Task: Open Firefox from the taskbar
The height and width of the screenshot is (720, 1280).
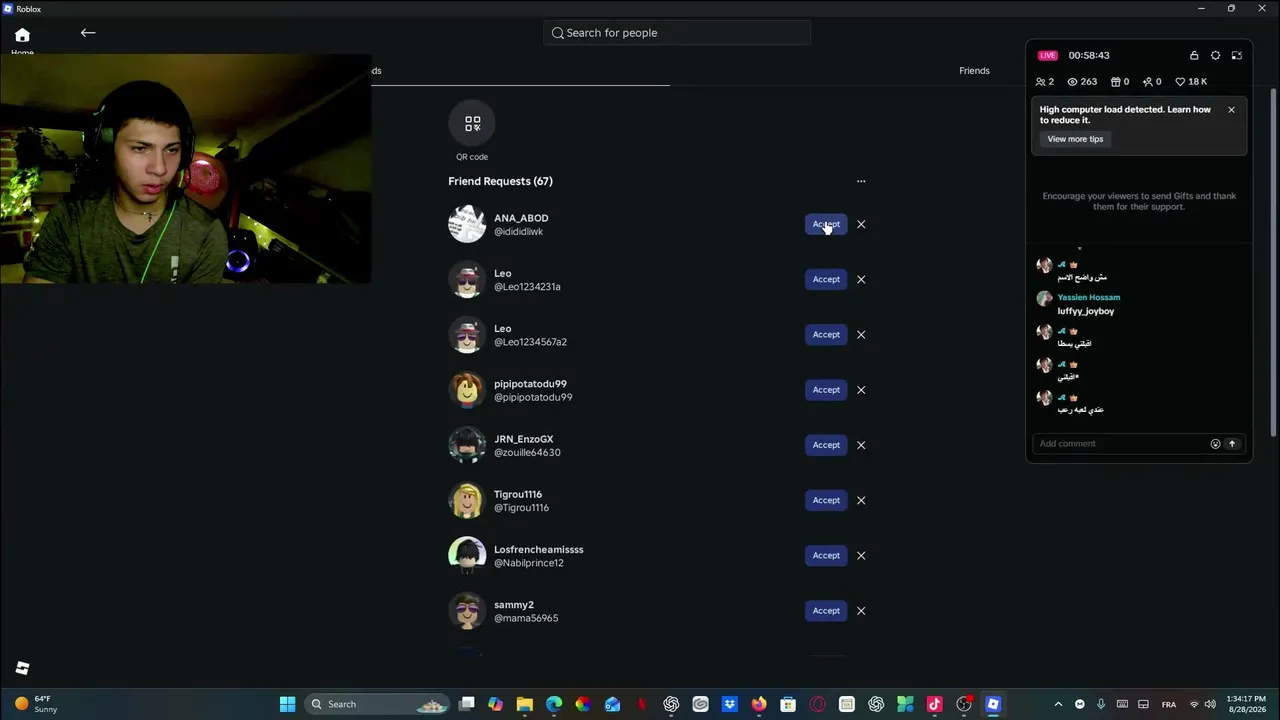Action: tap(759, 704)
